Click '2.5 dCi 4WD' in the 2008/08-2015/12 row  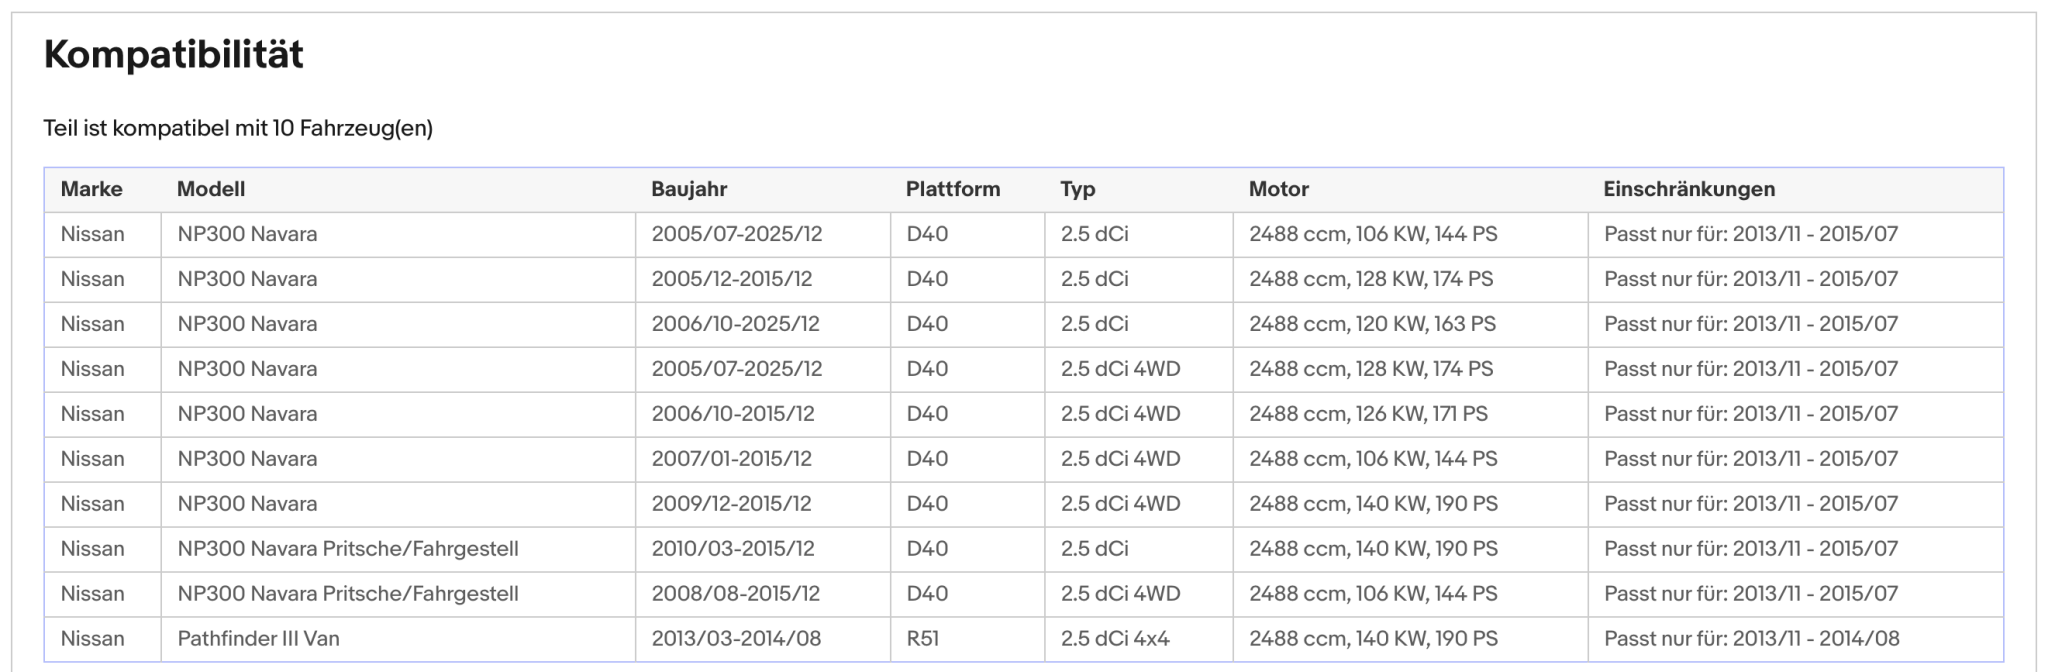click(1120, 594)
